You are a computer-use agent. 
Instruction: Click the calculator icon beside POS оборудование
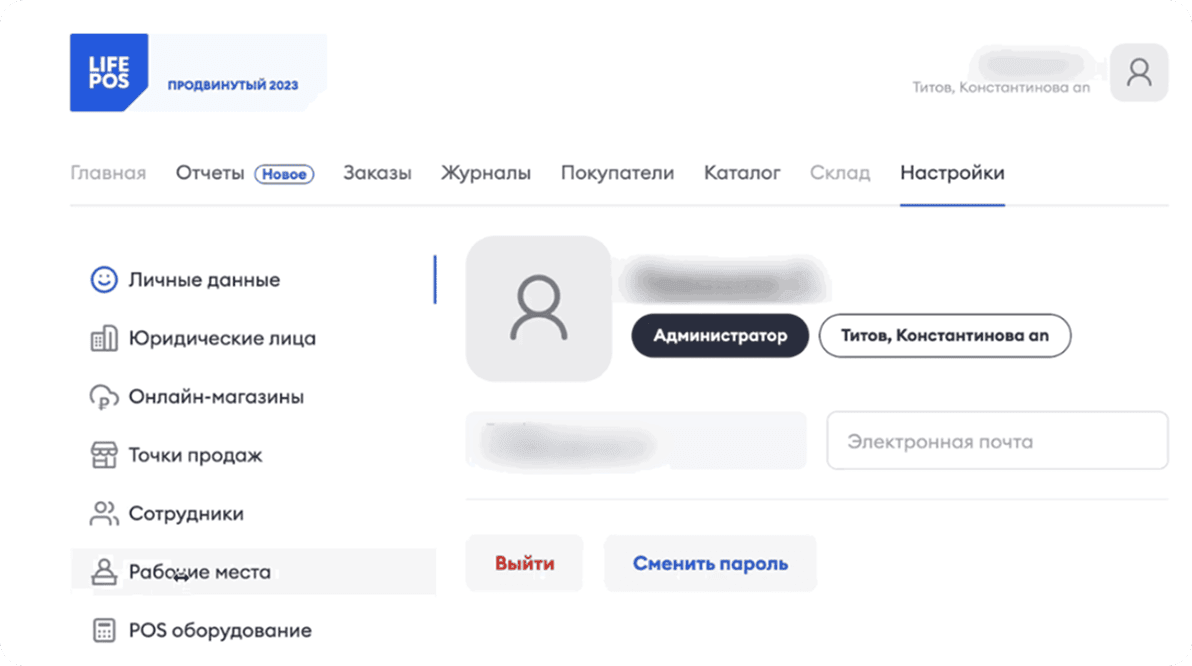104,630
